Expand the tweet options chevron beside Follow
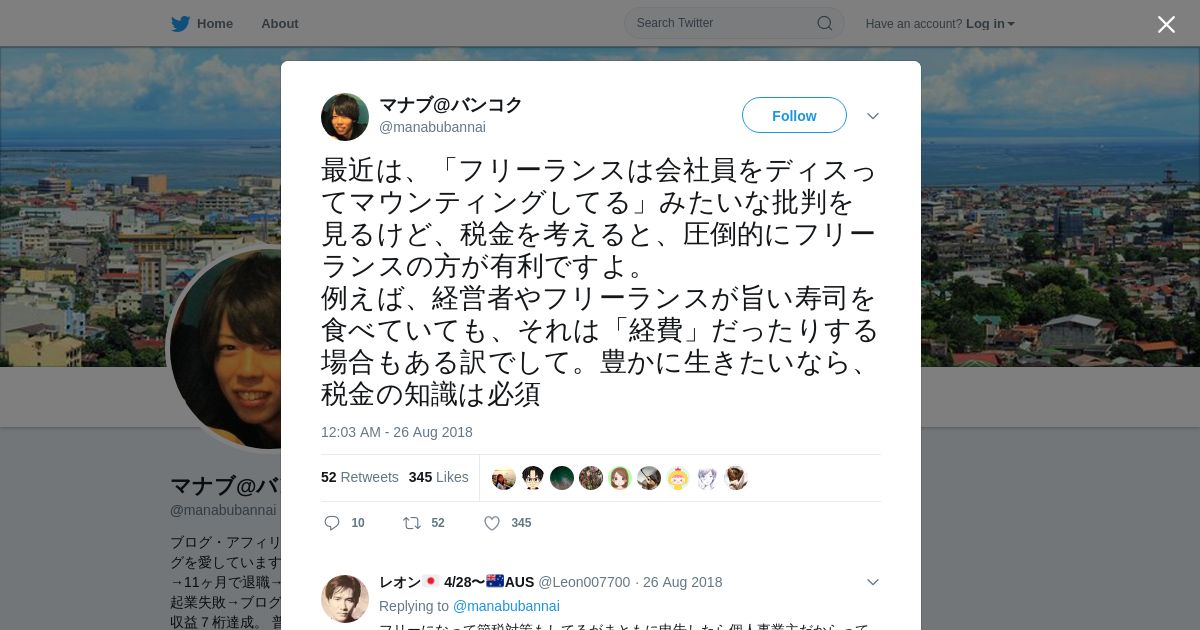 pyautogui.click(x=873, y=116)
